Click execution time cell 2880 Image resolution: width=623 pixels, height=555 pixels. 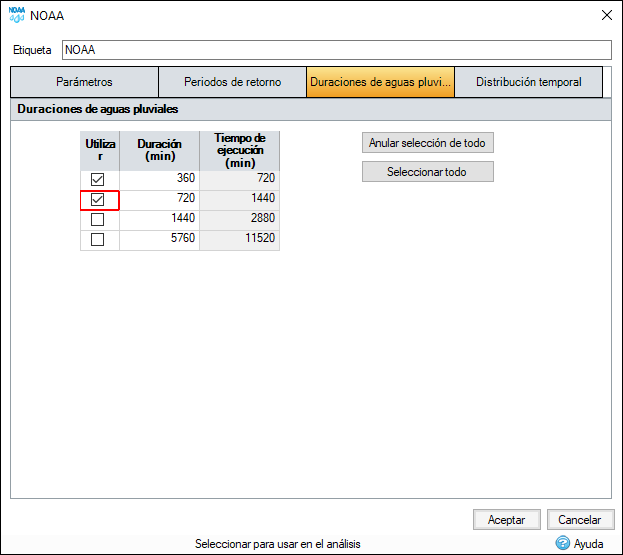pos(240,220)
